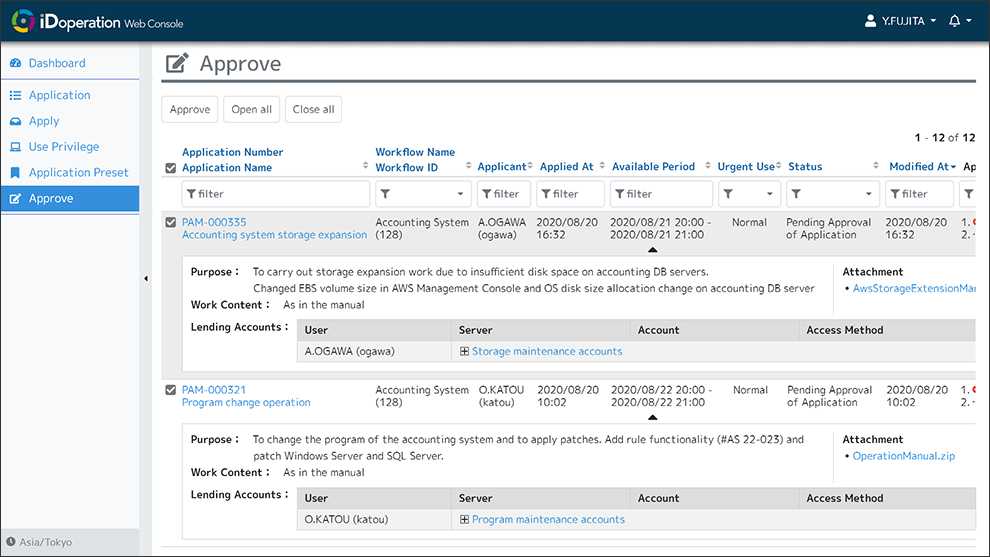Open Storage maintenance accounts link
Image resolution: width=990 pixels, height=557 pixels.
(547, 351)
